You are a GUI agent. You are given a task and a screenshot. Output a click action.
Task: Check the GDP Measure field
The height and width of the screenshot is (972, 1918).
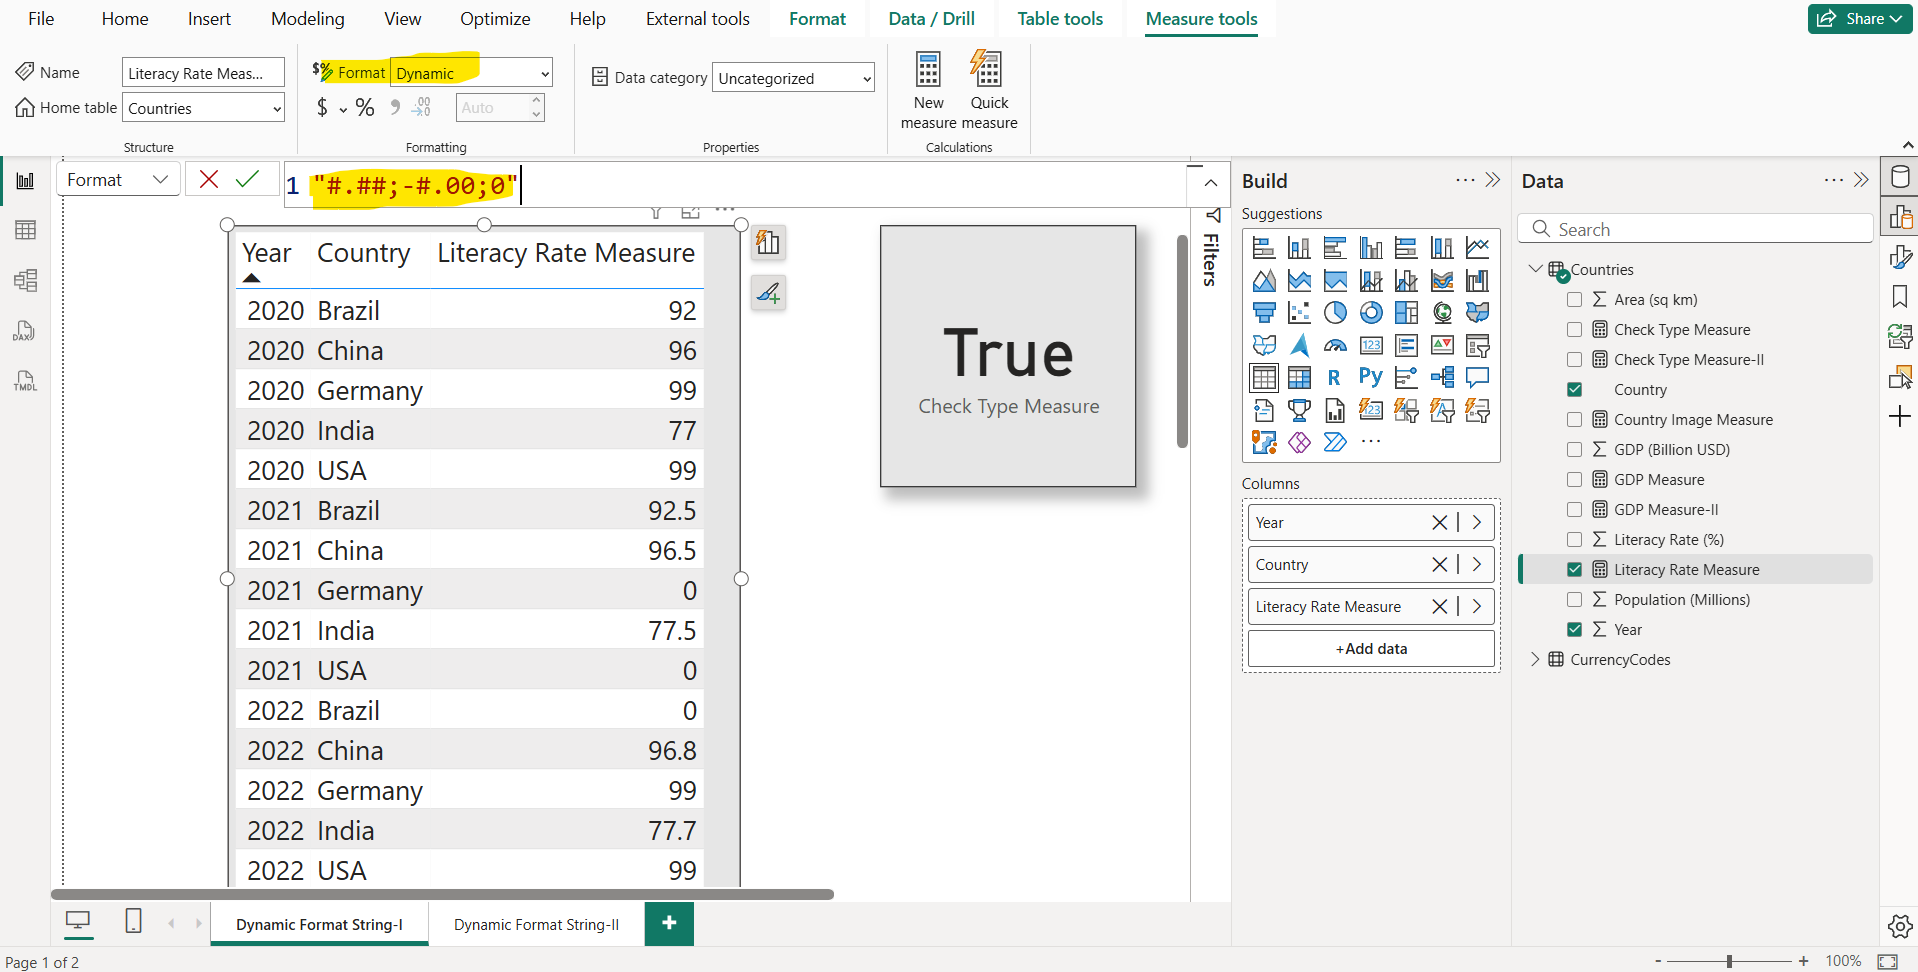[1576, 479]
